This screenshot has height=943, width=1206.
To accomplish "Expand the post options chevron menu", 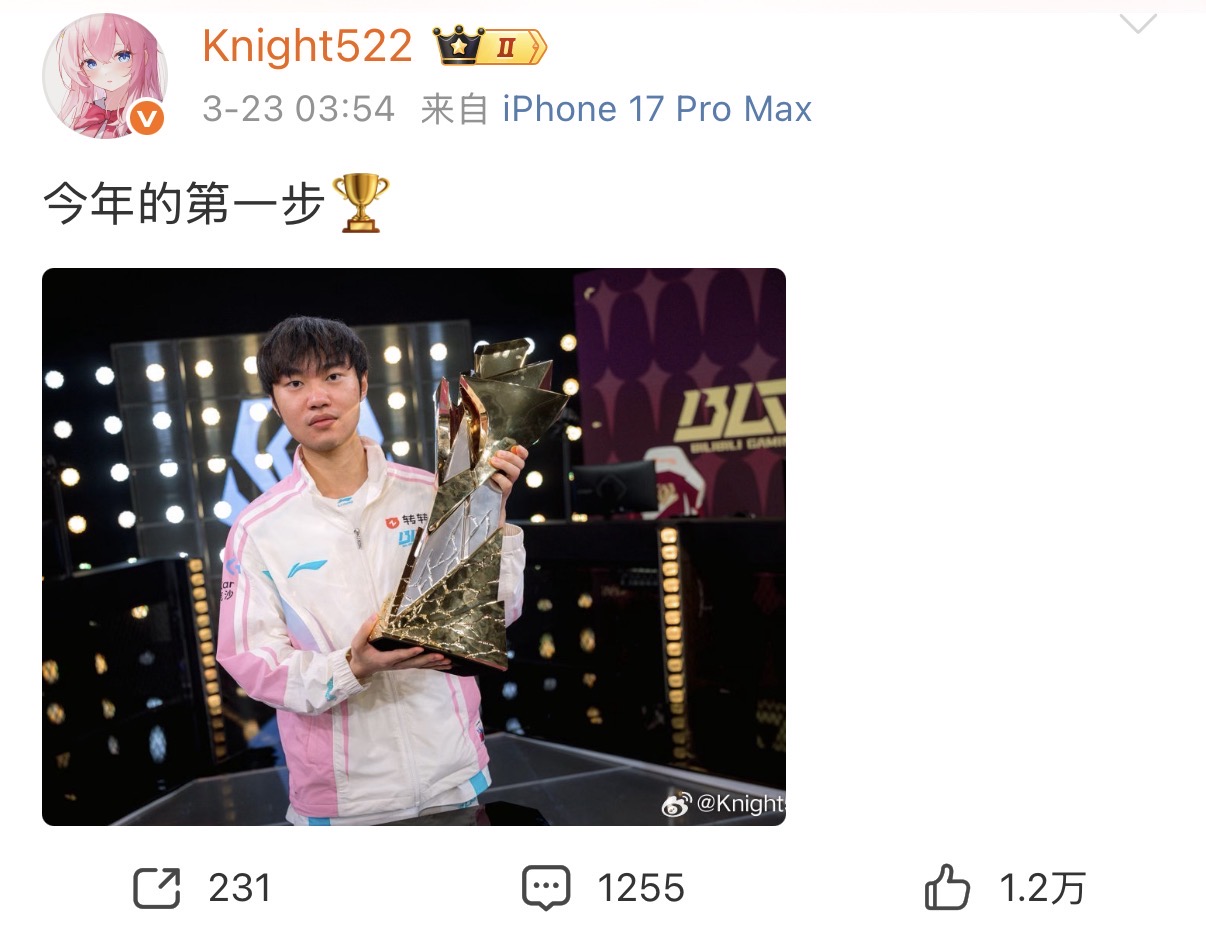I will (1138, 23).
